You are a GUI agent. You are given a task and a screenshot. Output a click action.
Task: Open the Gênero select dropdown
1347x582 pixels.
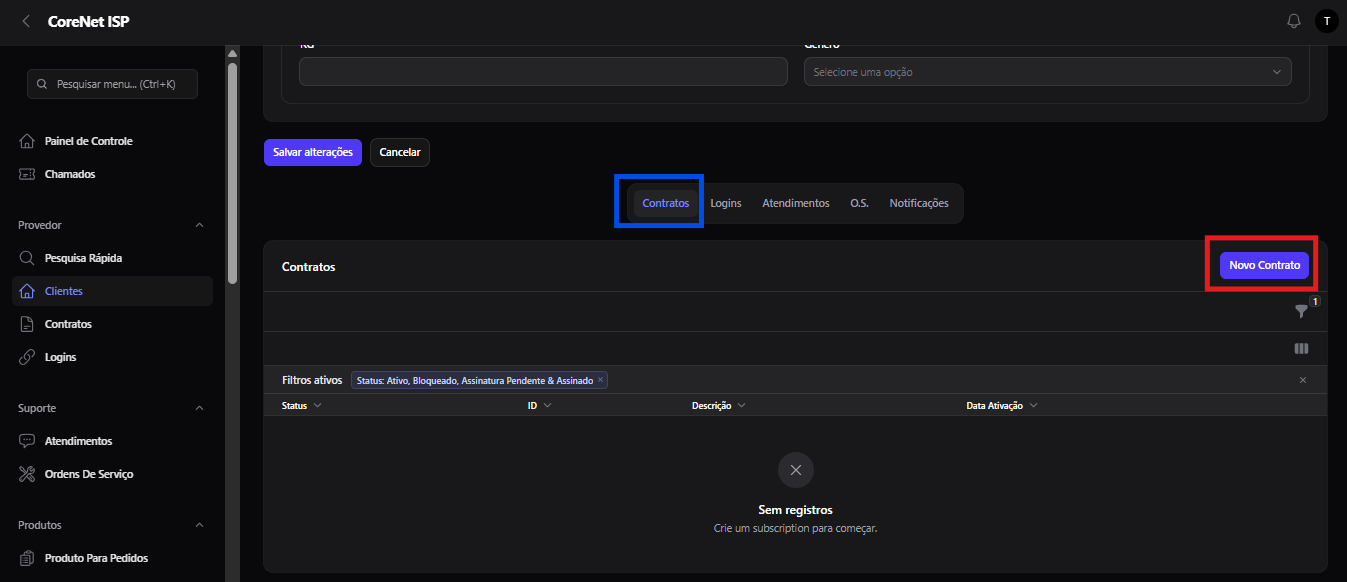click(x=1048, y=72)
